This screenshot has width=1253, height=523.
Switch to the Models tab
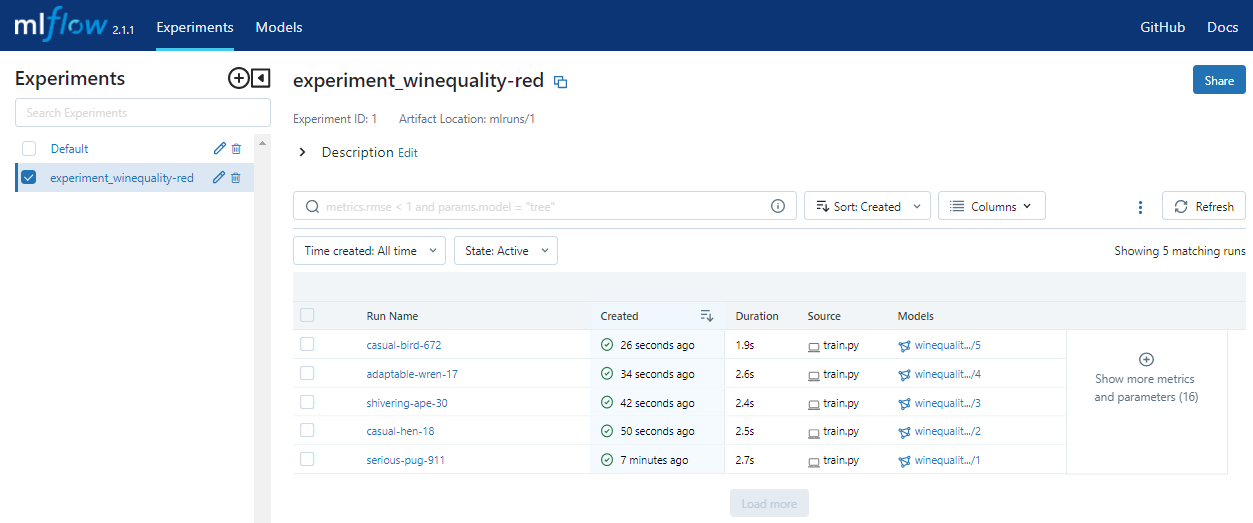pos(279,27)
